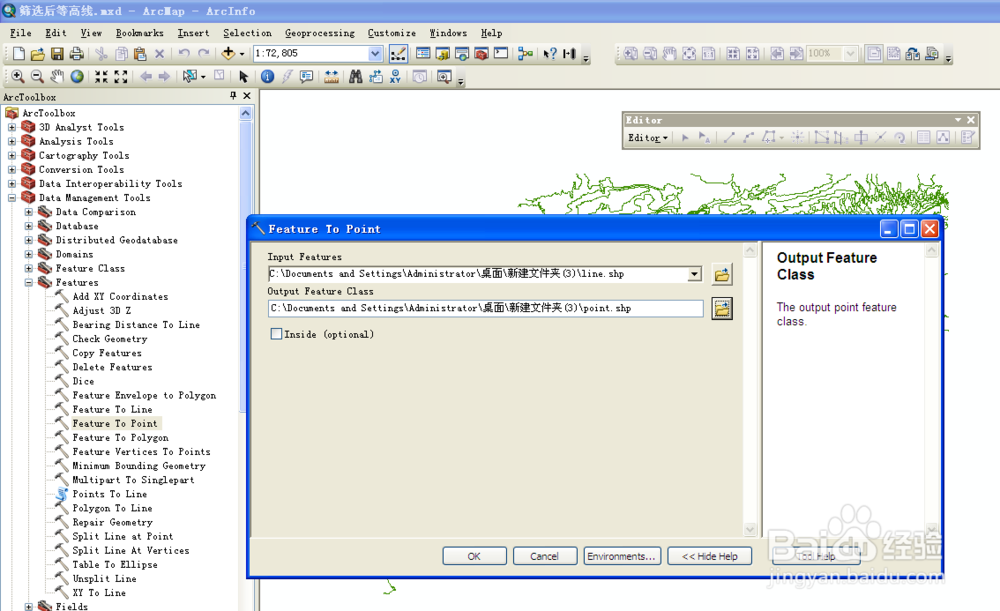This screenshot has height=611, width=1000.
Task: Click the What's This help icon
Action: pyautogui.click(x=550, y=54)
